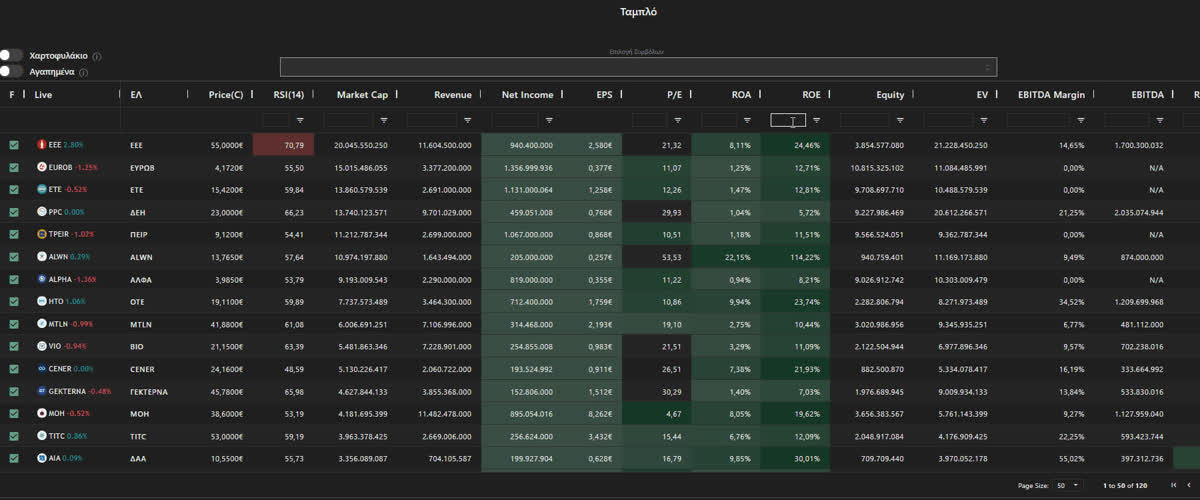Open the ROA column filter icon
This screenshot has height=500, width=1200.
pyautogui.click(x=748, y=120)
